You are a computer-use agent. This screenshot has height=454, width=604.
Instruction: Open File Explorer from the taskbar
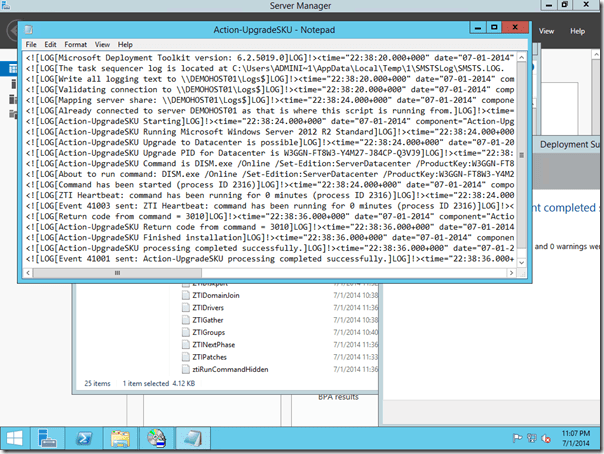tap(121, 438)
